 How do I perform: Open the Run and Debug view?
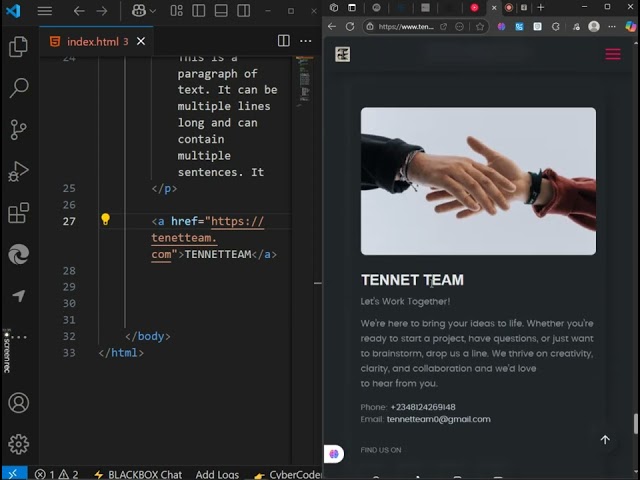click(x=18, y=171)
